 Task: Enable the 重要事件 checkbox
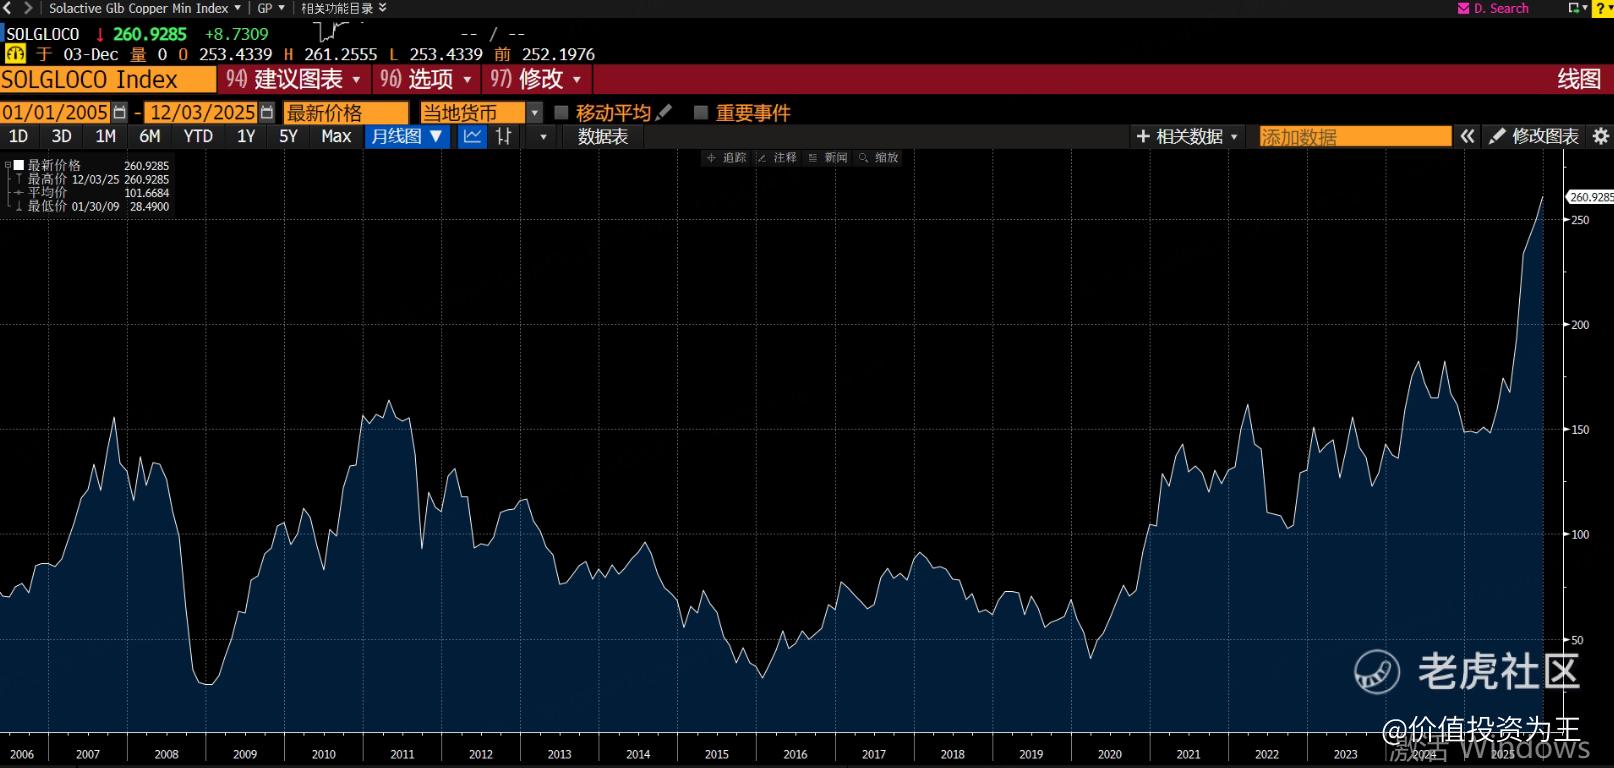[701, 113]
